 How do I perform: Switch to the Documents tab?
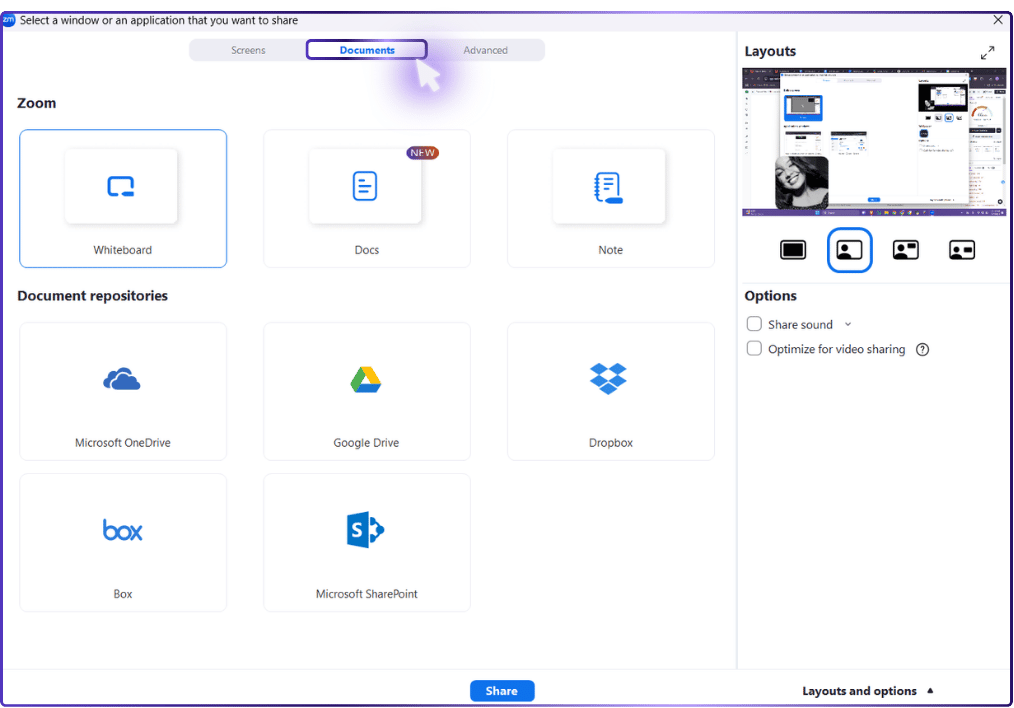click(367, 50)
